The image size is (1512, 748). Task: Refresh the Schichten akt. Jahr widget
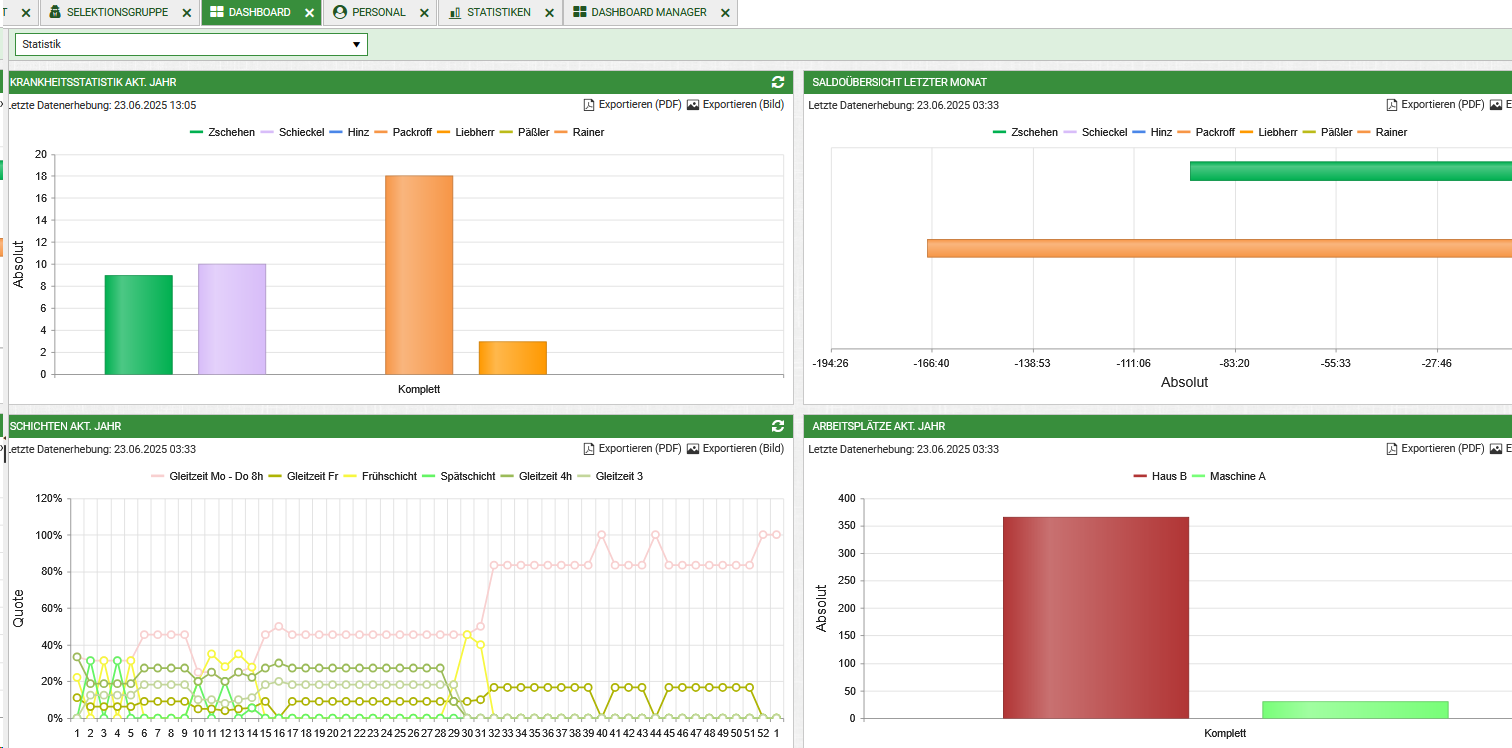click(x=778, y=426)
